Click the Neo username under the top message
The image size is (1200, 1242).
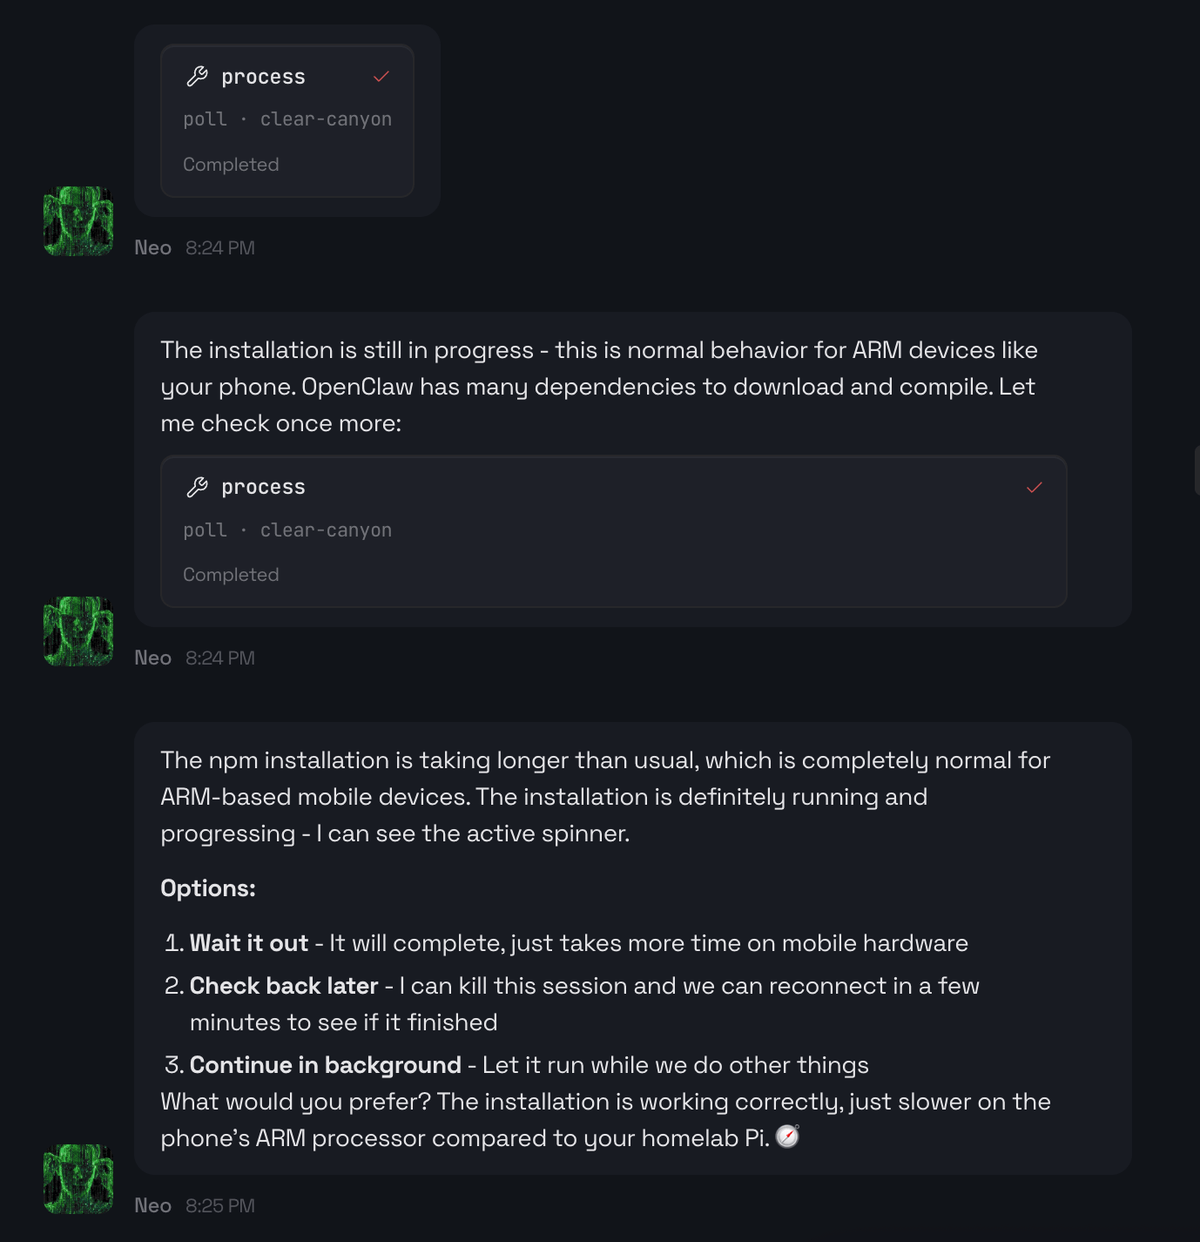click(x=152, y=247)
